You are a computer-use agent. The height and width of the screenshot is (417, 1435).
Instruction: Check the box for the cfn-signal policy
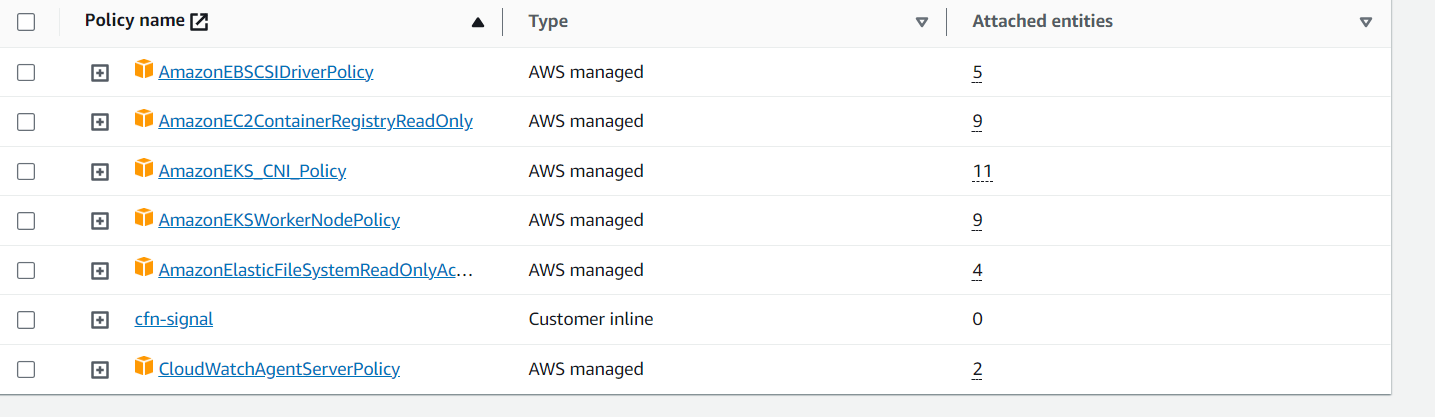point(26,320)
